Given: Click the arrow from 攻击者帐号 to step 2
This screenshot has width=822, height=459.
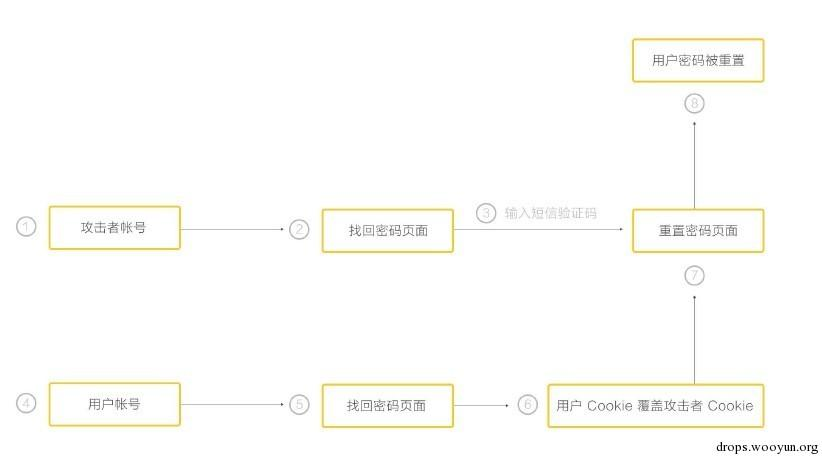Looking at the screenshot, I should click(x=232, y=229).
